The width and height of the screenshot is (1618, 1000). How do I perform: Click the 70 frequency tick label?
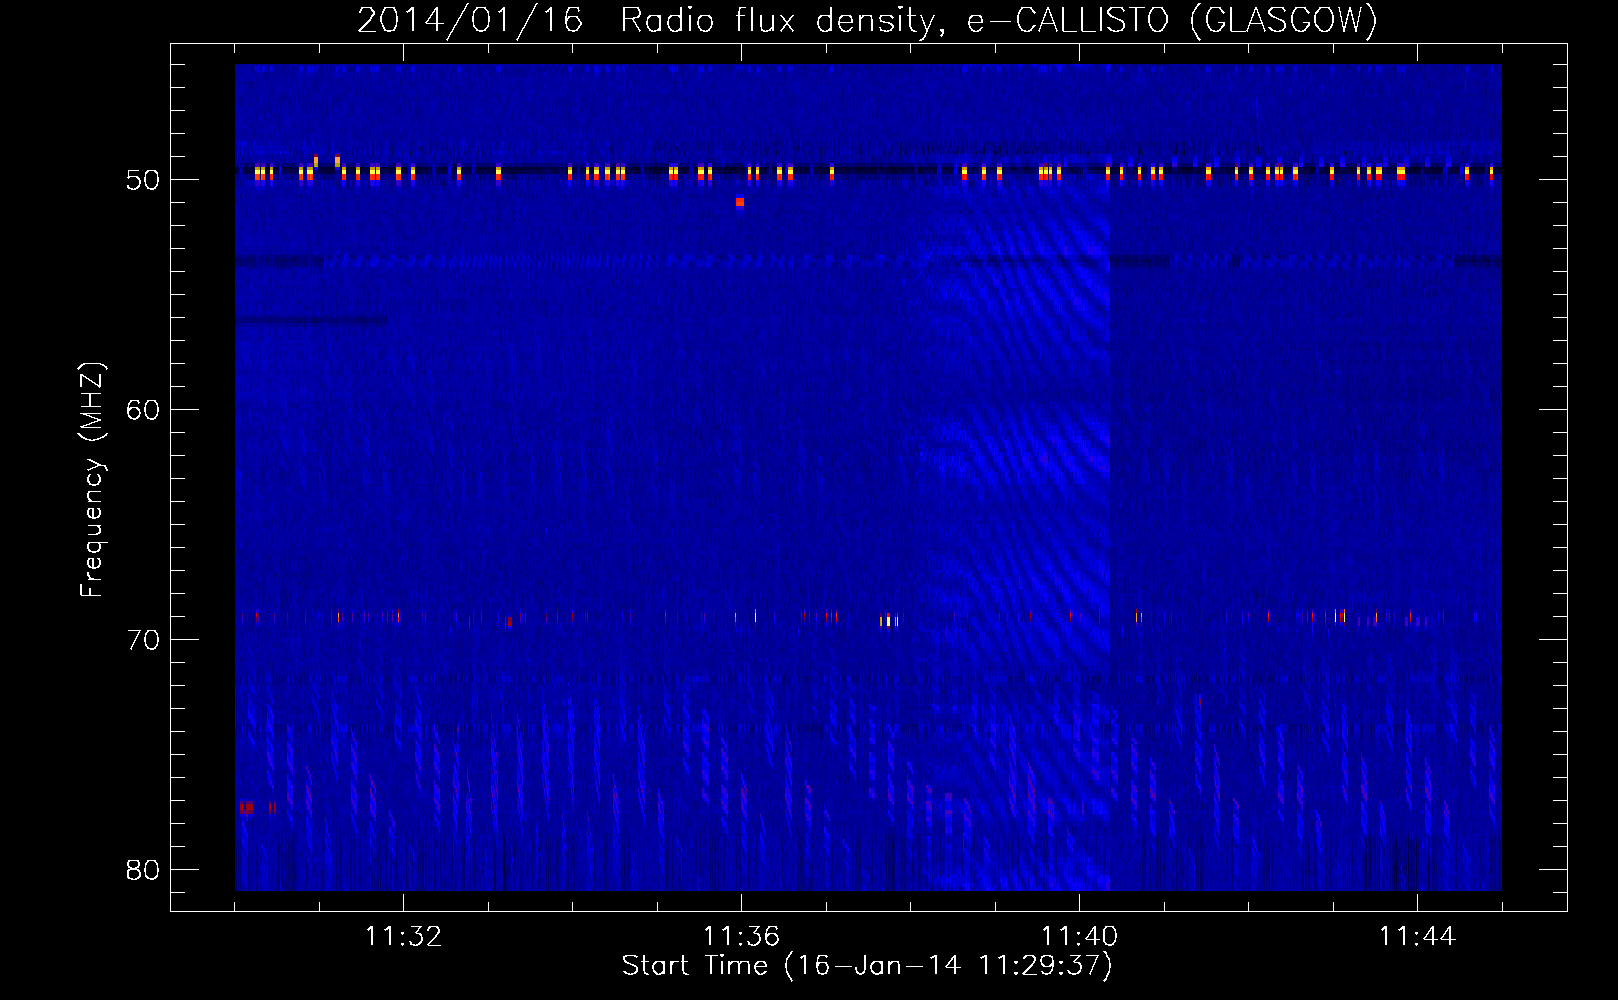click(x=144, y=640)
